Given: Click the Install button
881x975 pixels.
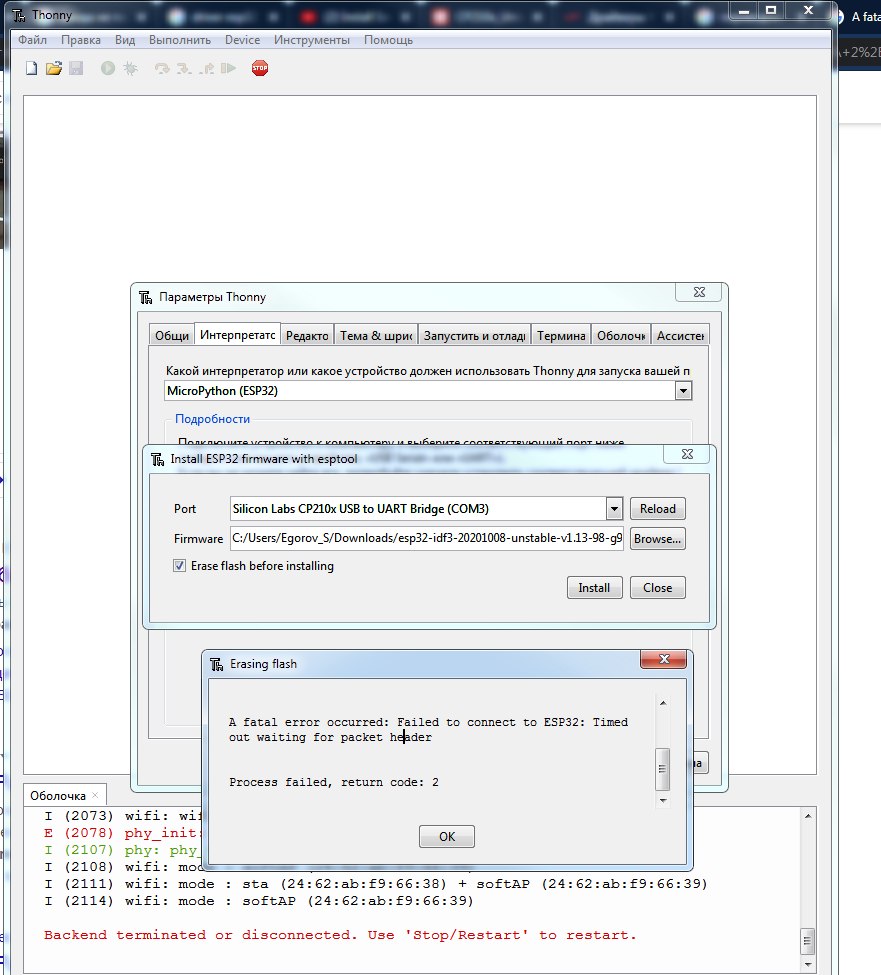Looking at the screenshot, I should click(594, 588).
